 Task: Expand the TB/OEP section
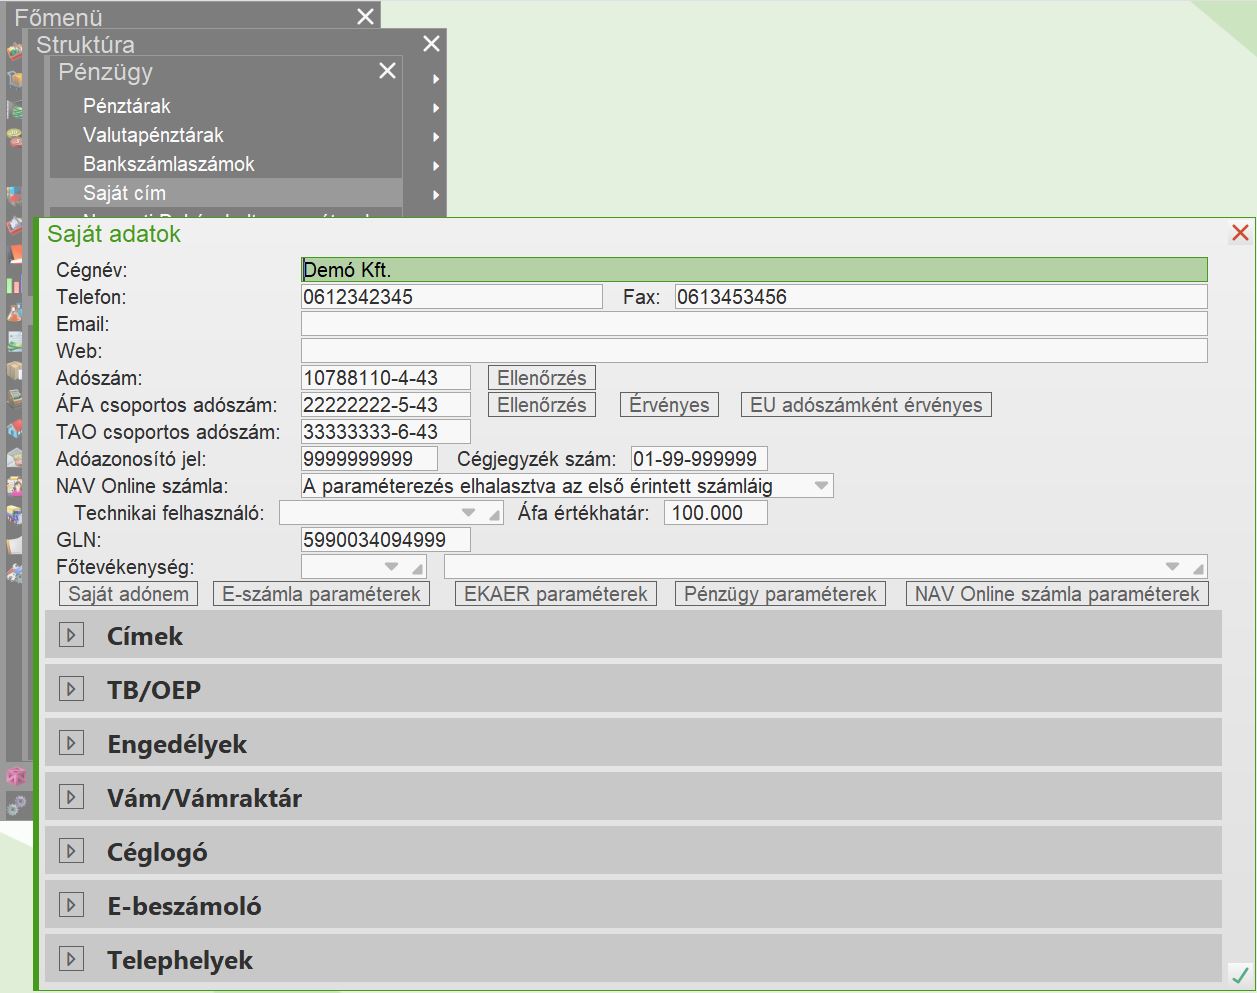pyautogui.click(x=71, y=689)
